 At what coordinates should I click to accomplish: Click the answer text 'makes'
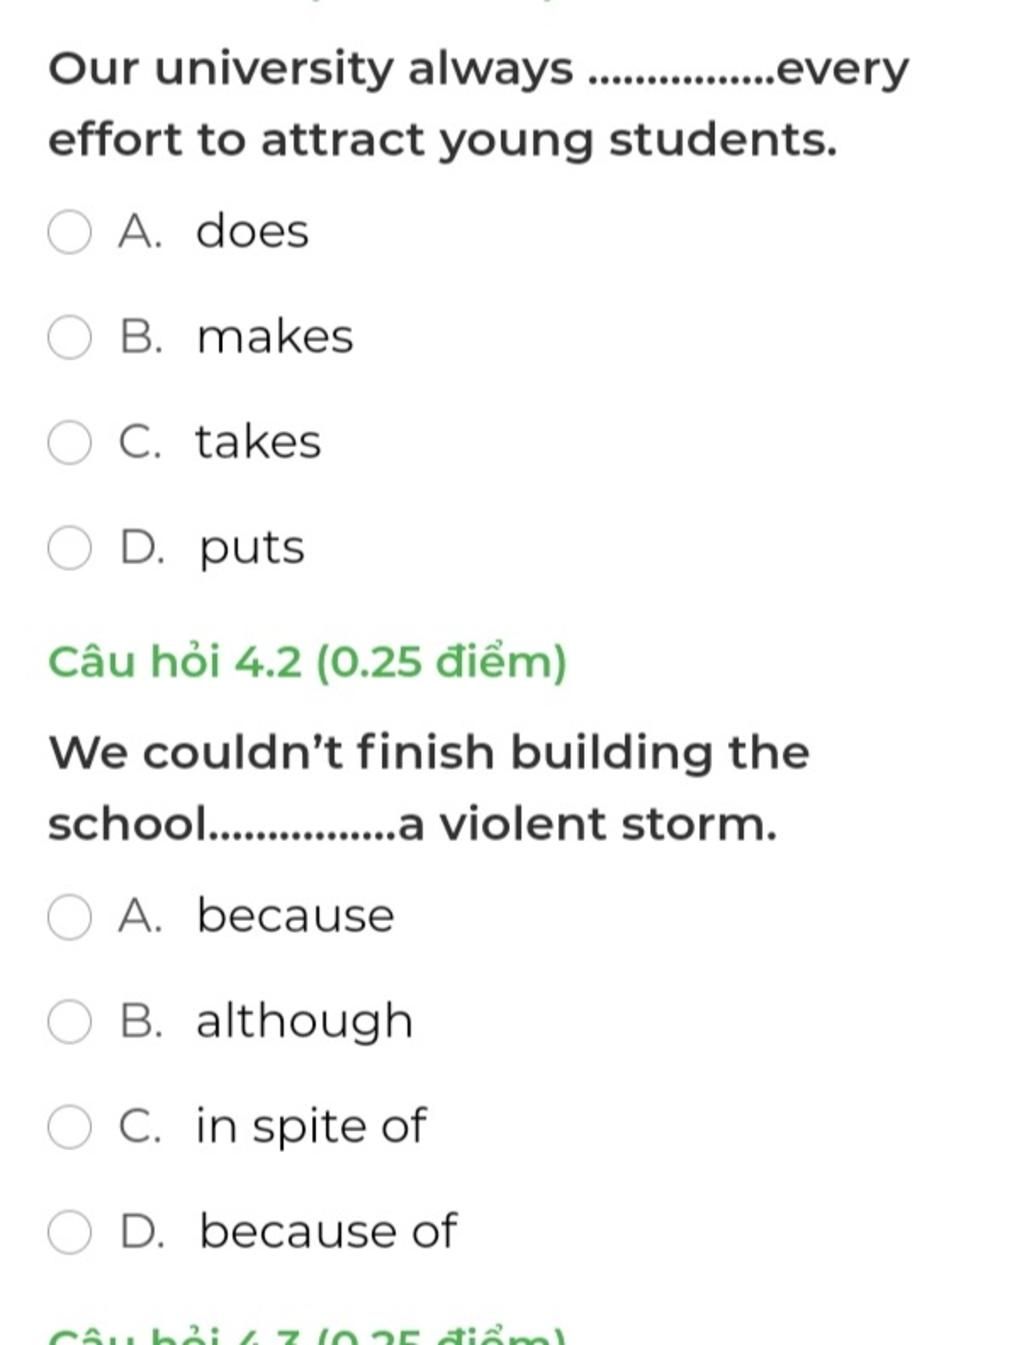point(275,336)
